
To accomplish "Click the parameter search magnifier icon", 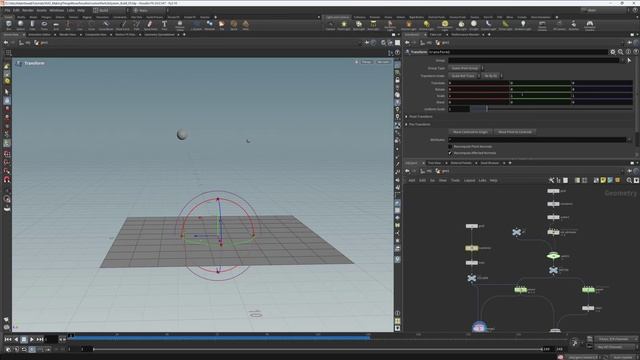I will [620, 52].
